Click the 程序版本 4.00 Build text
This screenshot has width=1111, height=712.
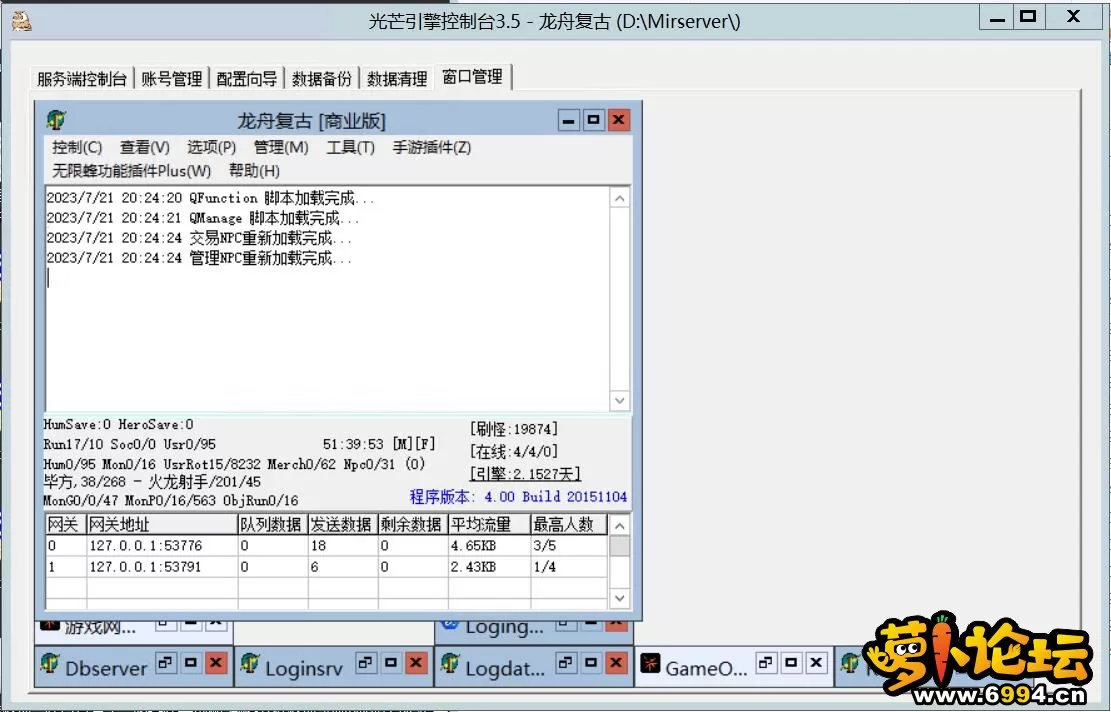(518, 497)
